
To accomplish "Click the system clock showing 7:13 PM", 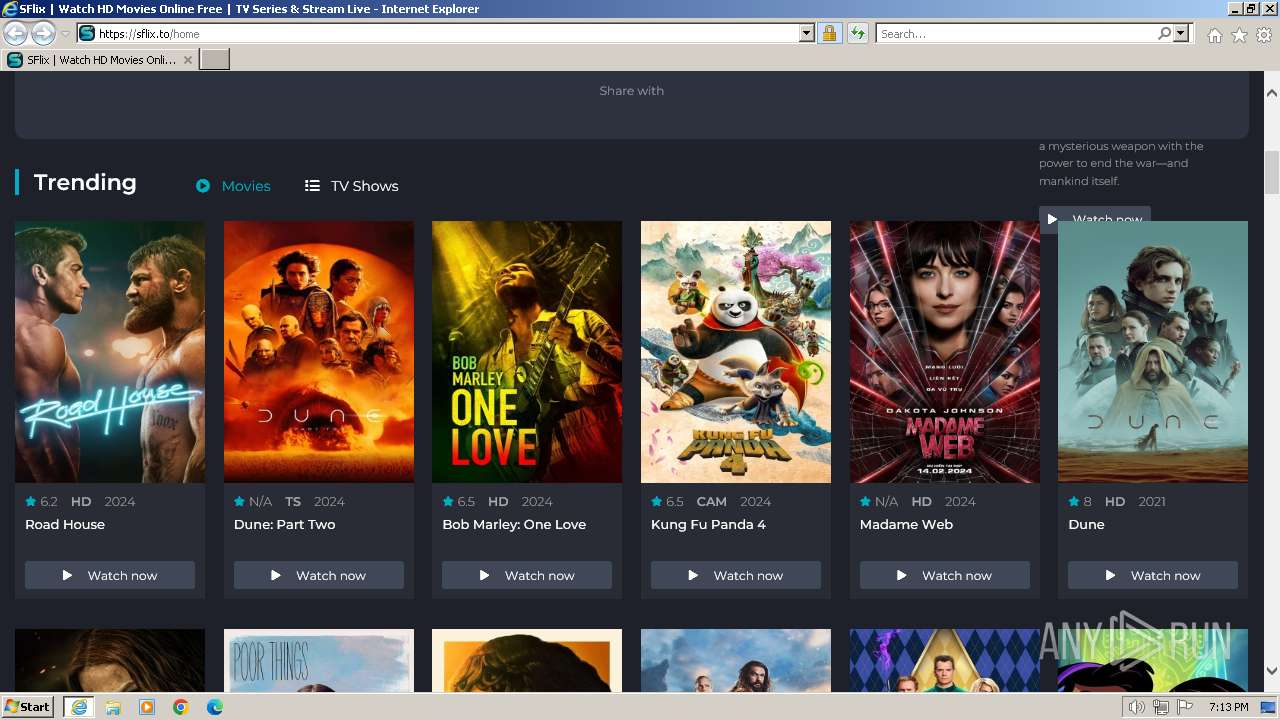I will pos(1228,707).
